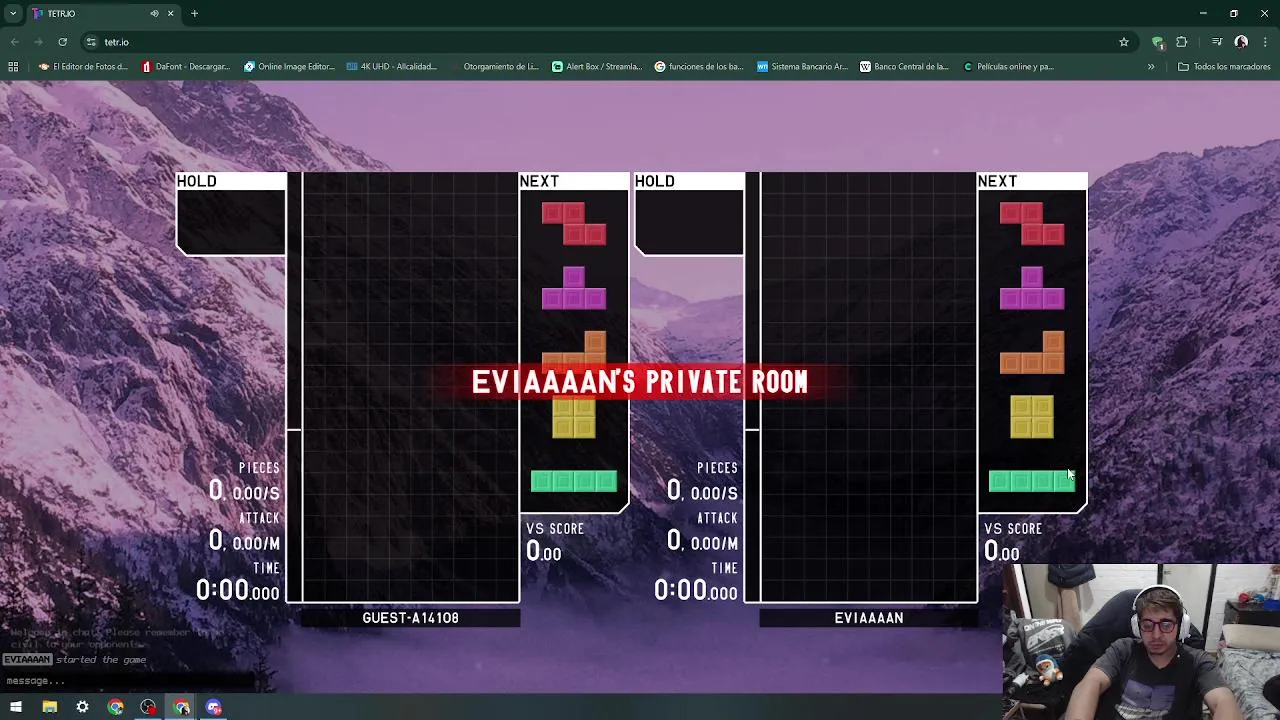
Task: Reload the tetr.io page
Action: (x=62, y=42)
